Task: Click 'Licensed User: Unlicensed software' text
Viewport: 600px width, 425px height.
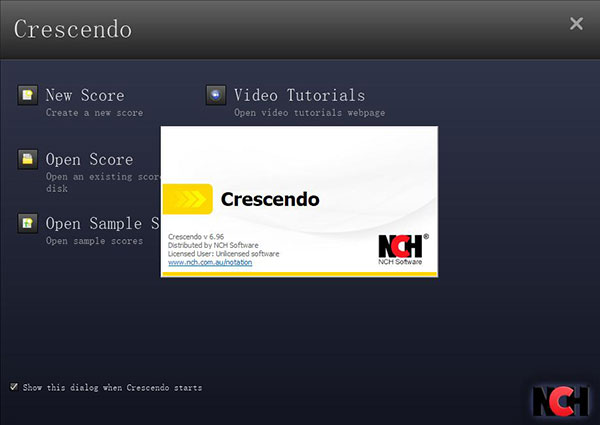Action: click(223, 254)
